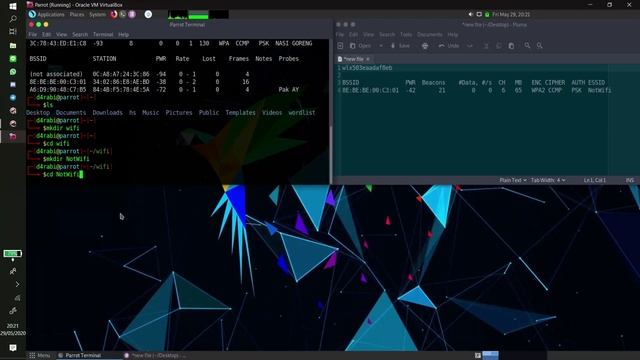The height and width of the screenshot is (360, 640).
Task: Close the '*new file' tab in Pluma
Action: pos(368,59)
